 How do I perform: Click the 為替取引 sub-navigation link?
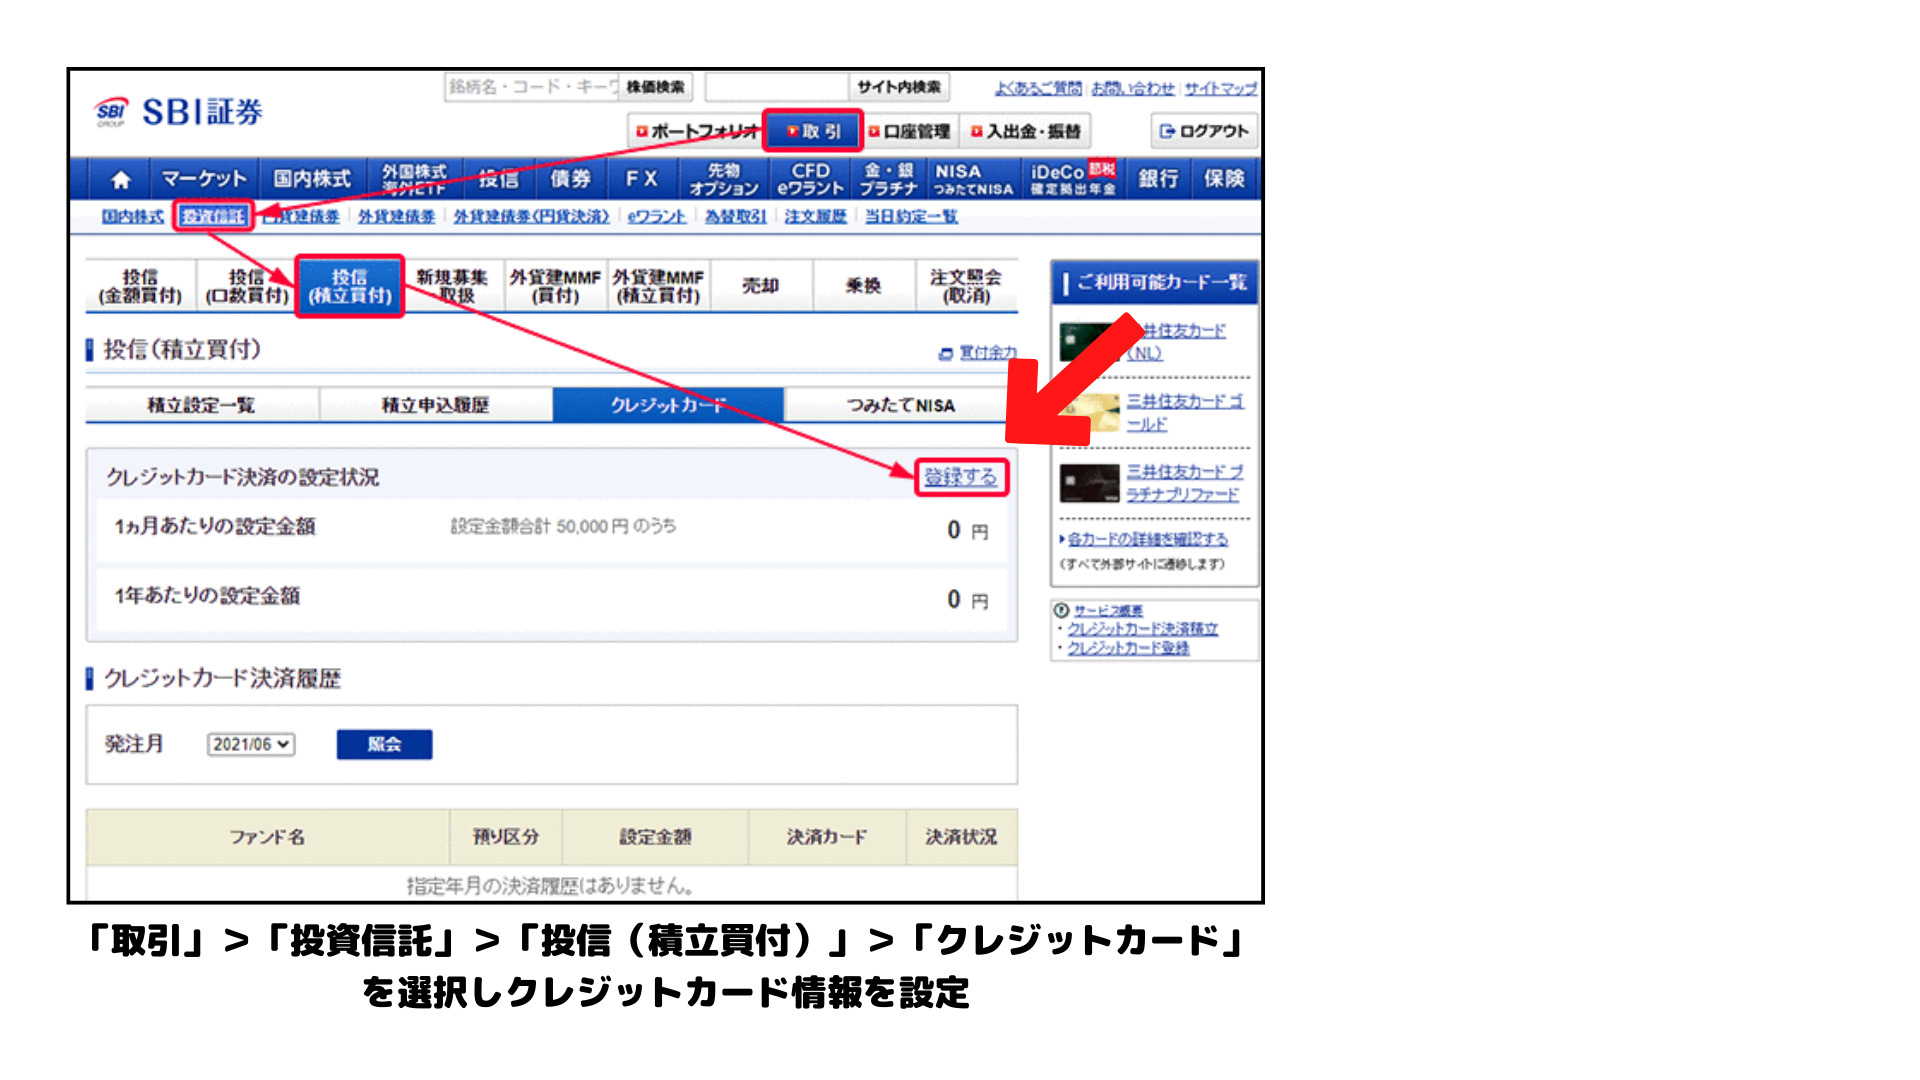click(735, 217)
